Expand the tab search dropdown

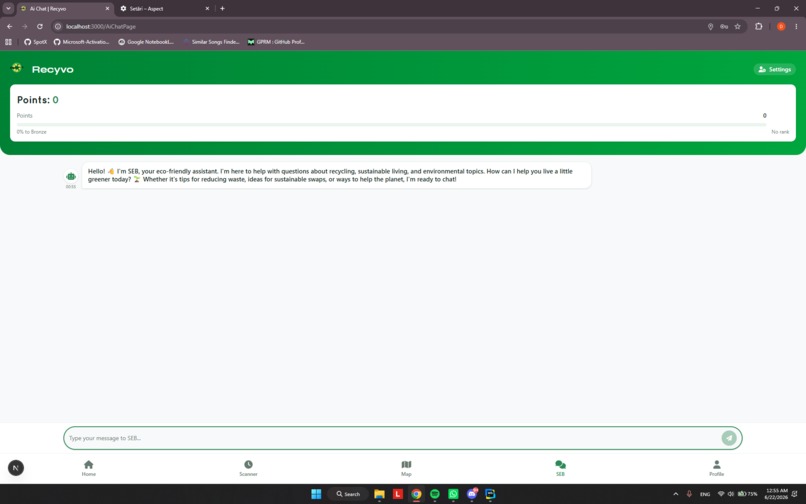pyautogui.click(x=8, y=9)
